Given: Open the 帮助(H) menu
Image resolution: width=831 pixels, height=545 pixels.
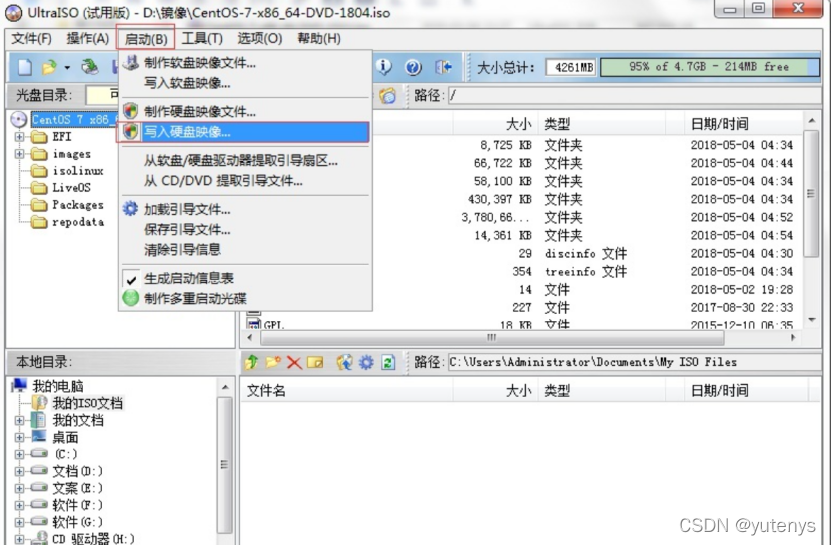Looking at the screenshot, I should (x=319, y=38).
